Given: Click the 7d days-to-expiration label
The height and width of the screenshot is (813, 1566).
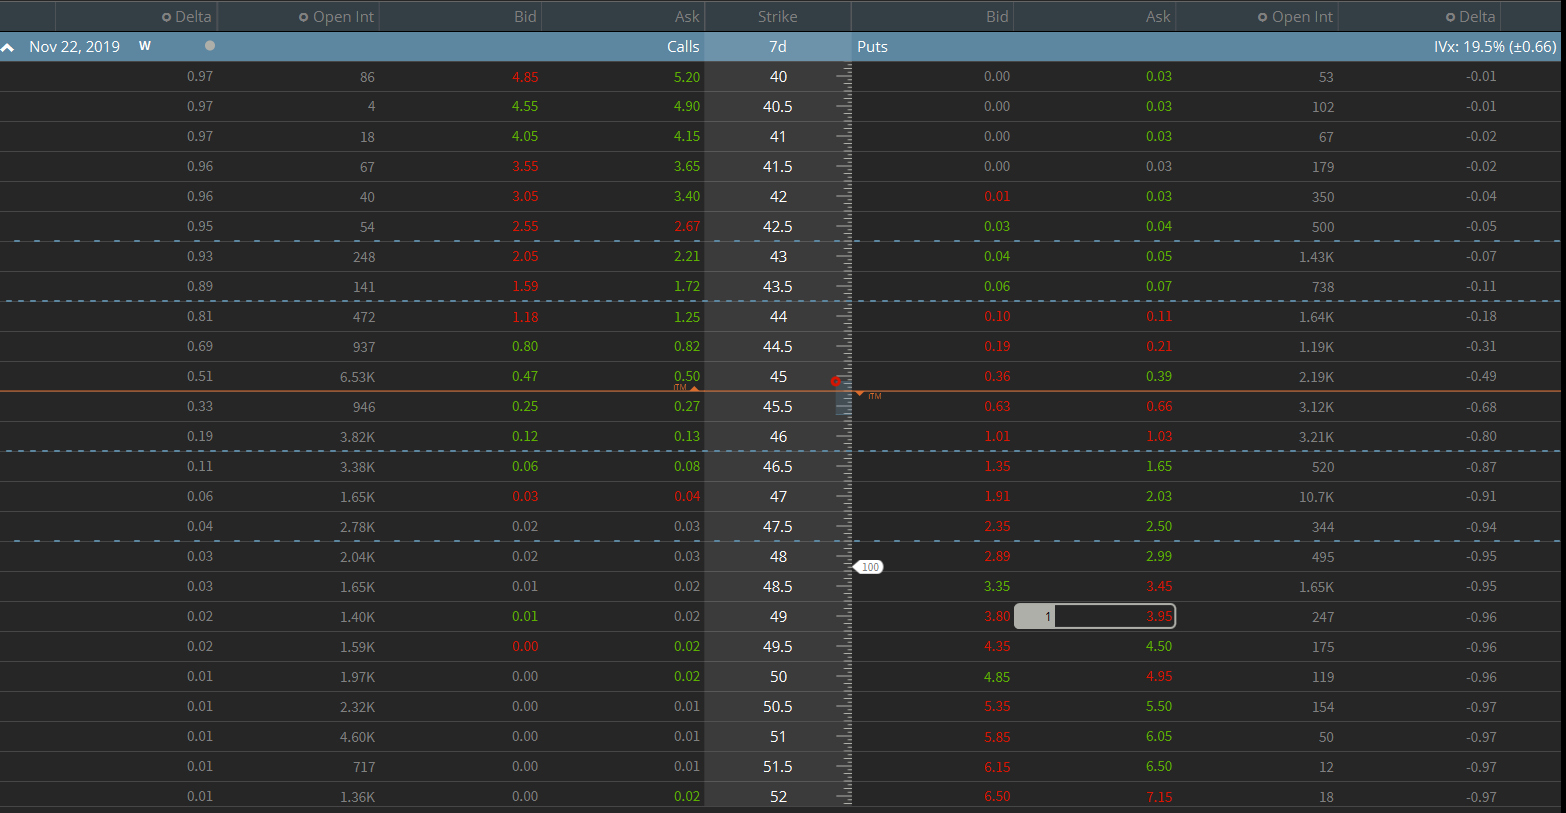Looking at the screenshot, I should tap(777, 47).
